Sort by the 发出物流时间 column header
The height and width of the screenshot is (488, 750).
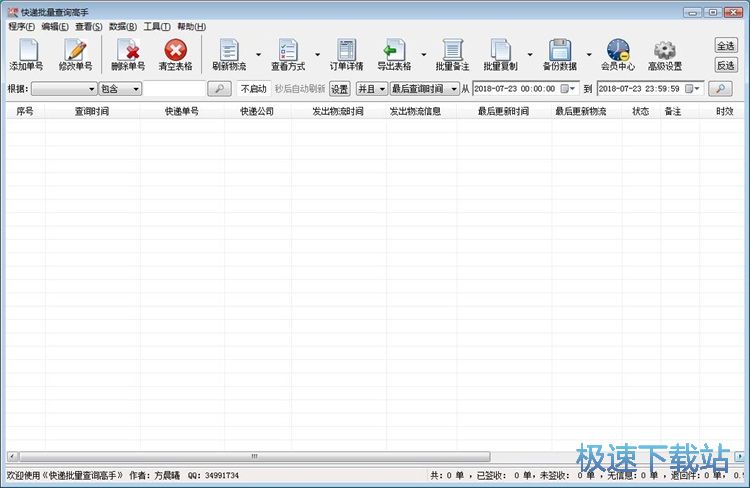(338, 111)
